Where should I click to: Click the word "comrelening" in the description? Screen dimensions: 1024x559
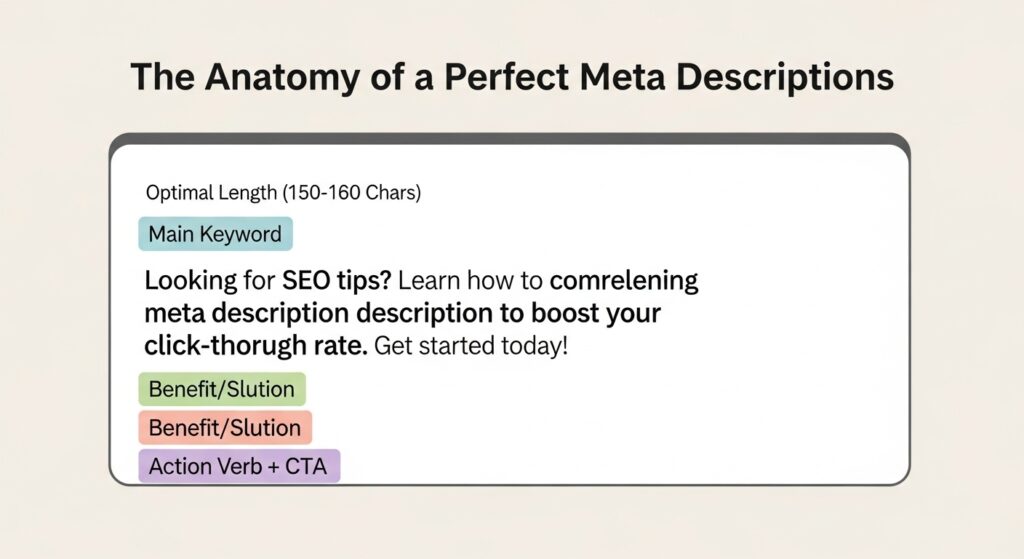[x=624, y=278]
